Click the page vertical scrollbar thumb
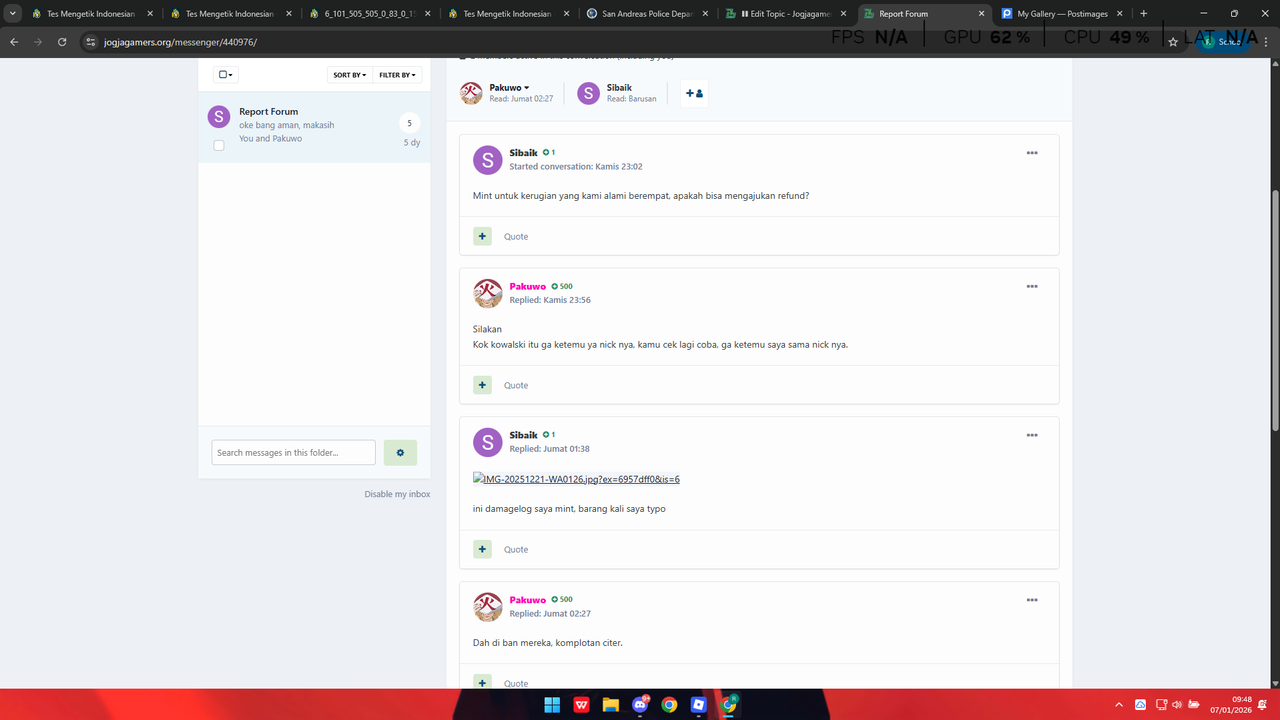The width and height of the screenshot is (1280, 720). click(1274, 310)
